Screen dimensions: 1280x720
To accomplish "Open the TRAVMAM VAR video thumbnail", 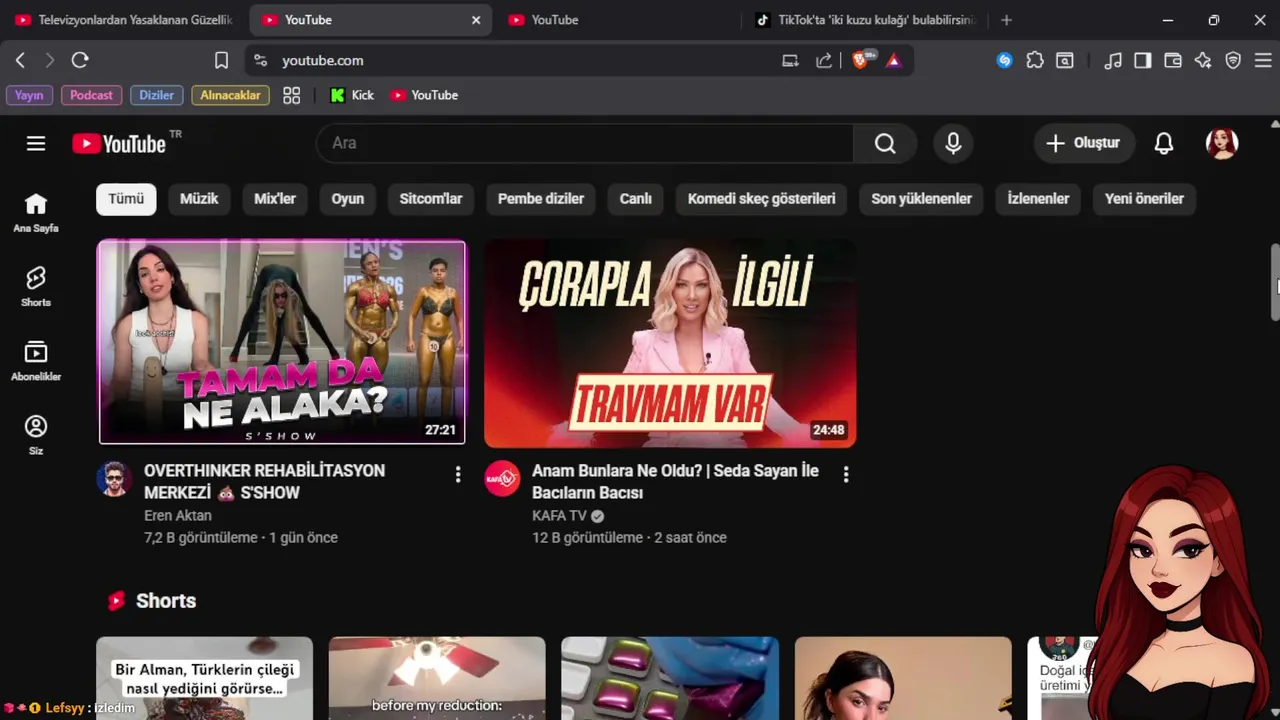I will click(x=670, y=342).
